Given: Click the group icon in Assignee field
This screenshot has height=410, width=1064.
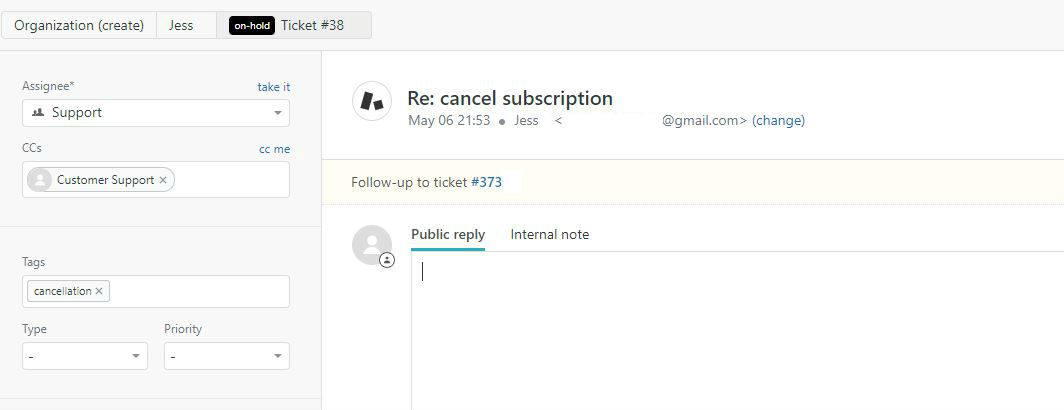Looking at the screenshot, I should [38, 113].
